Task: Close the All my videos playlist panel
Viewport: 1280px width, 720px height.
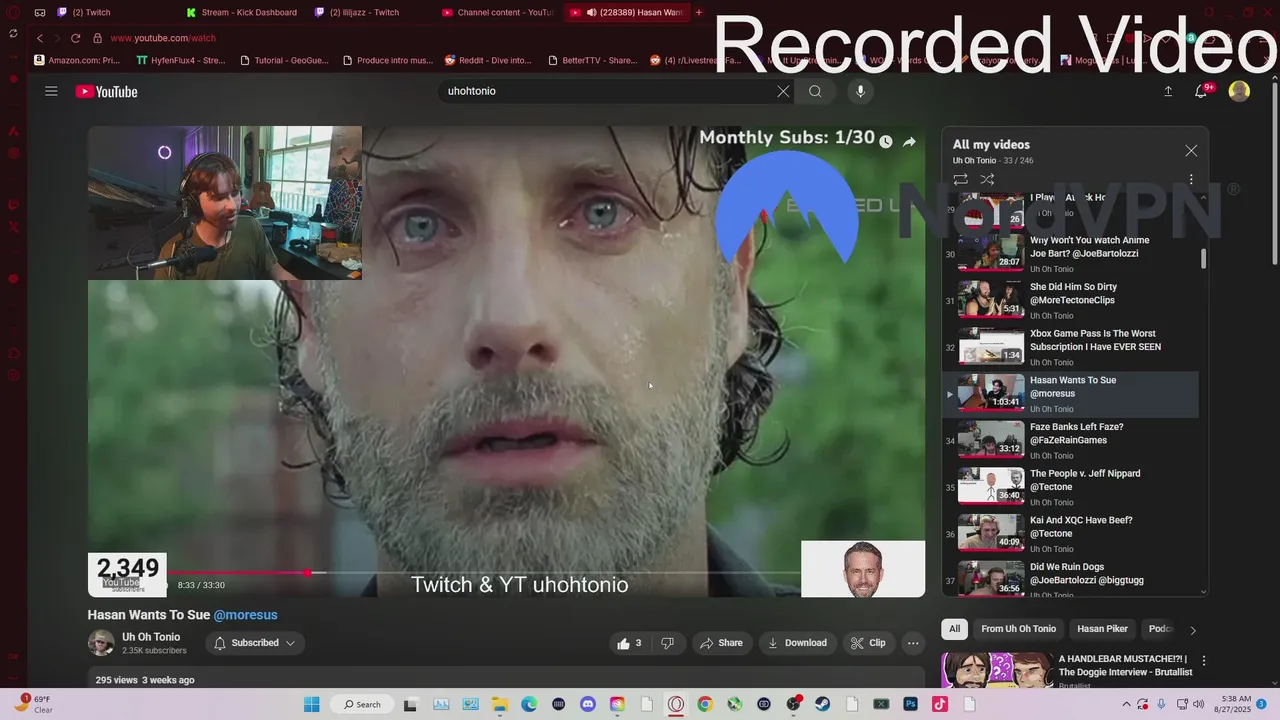Action: (x=1191, y=151)
